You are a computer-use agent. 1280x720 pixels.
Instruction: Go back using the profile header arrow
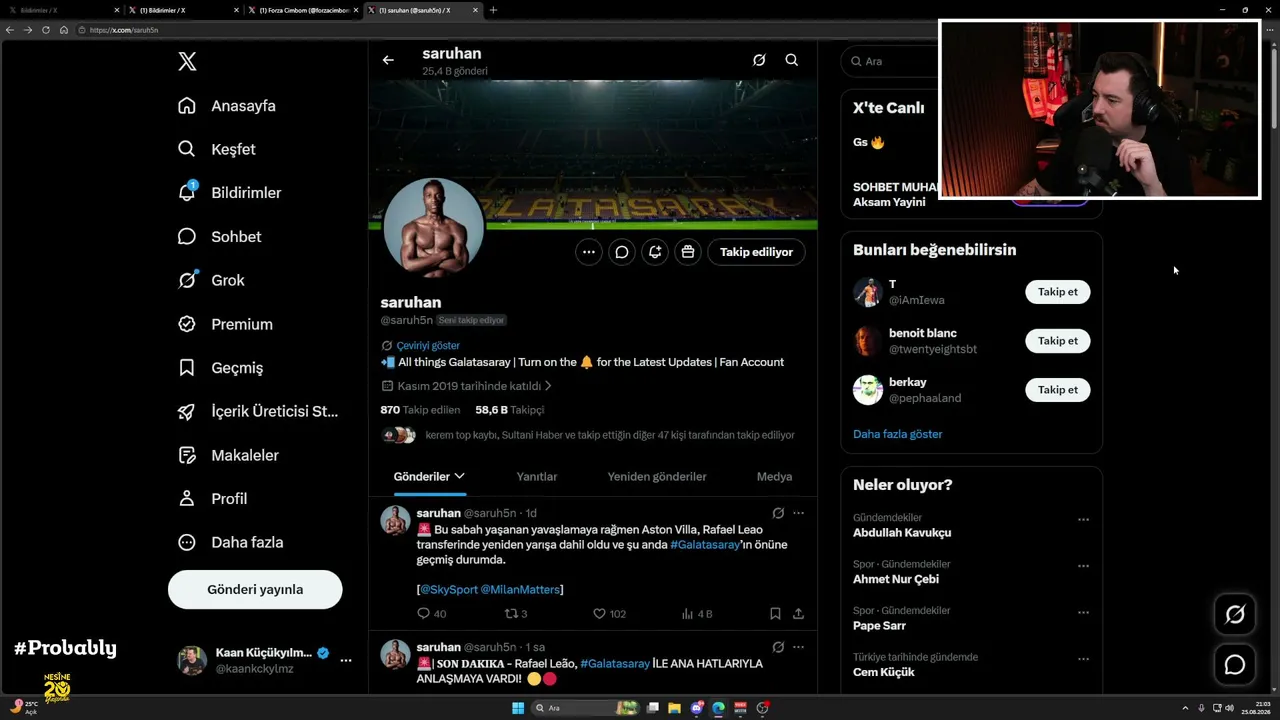pos(388,60)
